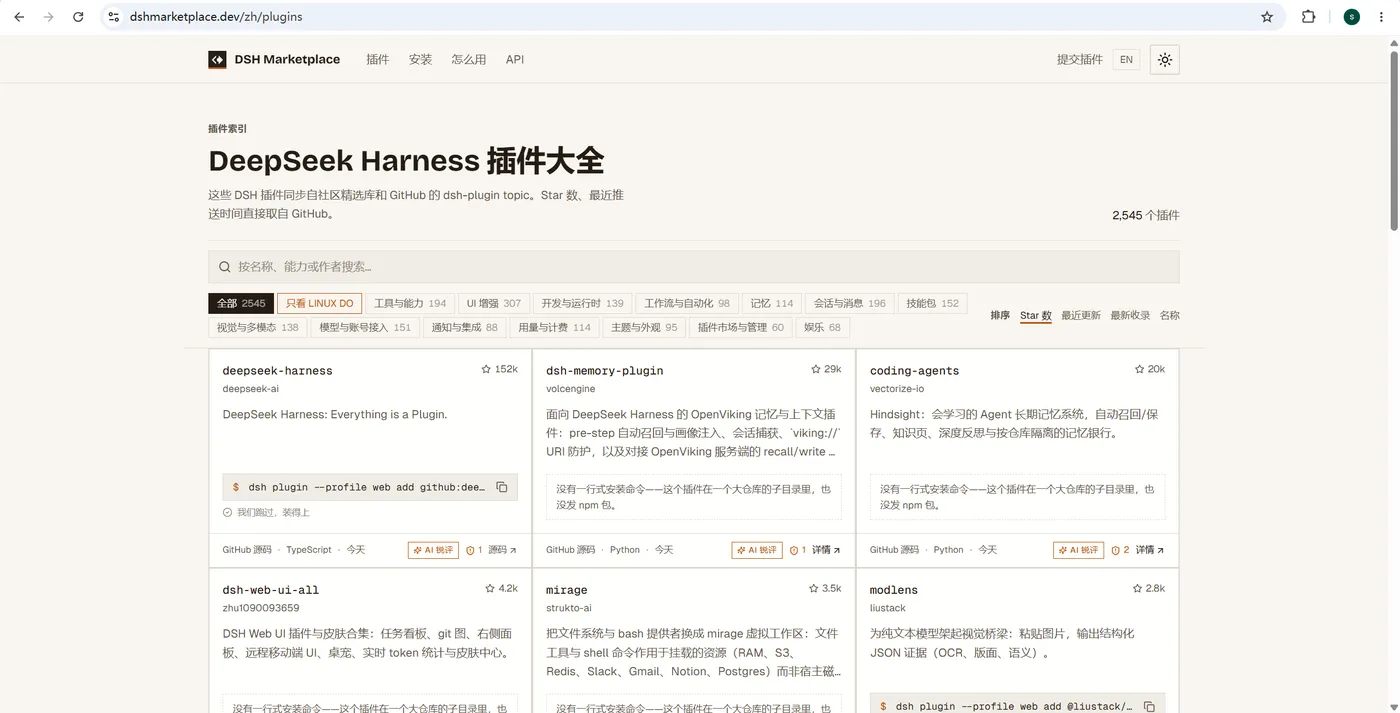
Task: Toggle the 只看 LINUX DO filter
Action: click(x=320, y=303)
